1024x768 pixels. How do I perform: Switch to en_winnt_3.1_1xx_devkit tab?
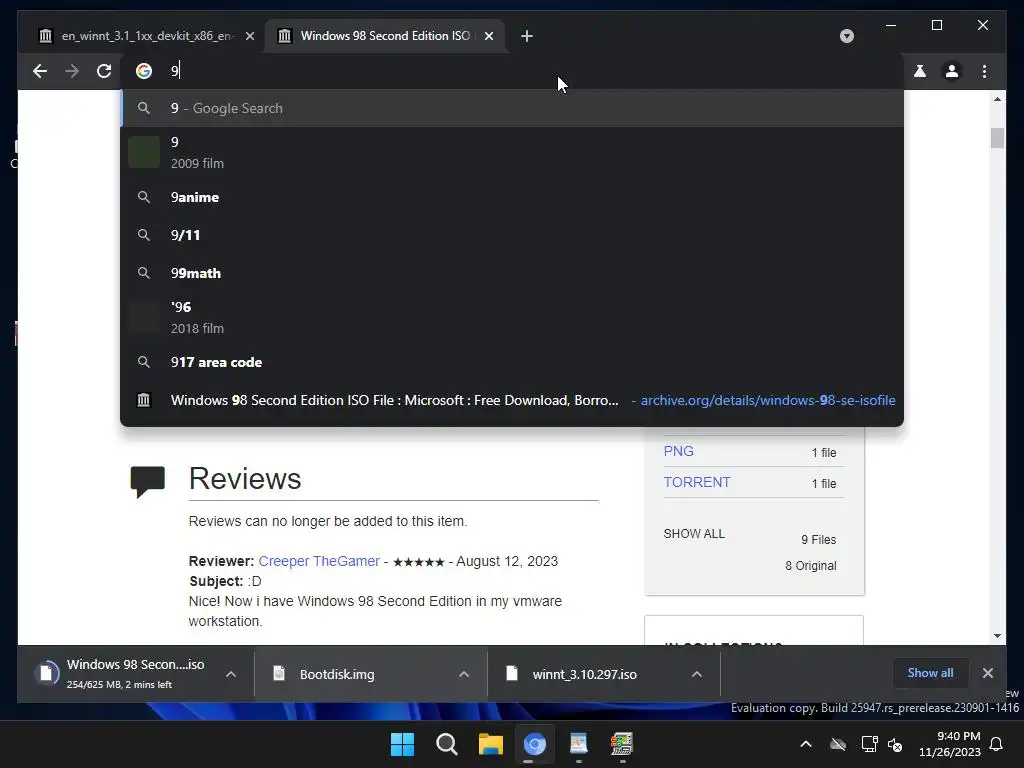(x=146, y=36)
